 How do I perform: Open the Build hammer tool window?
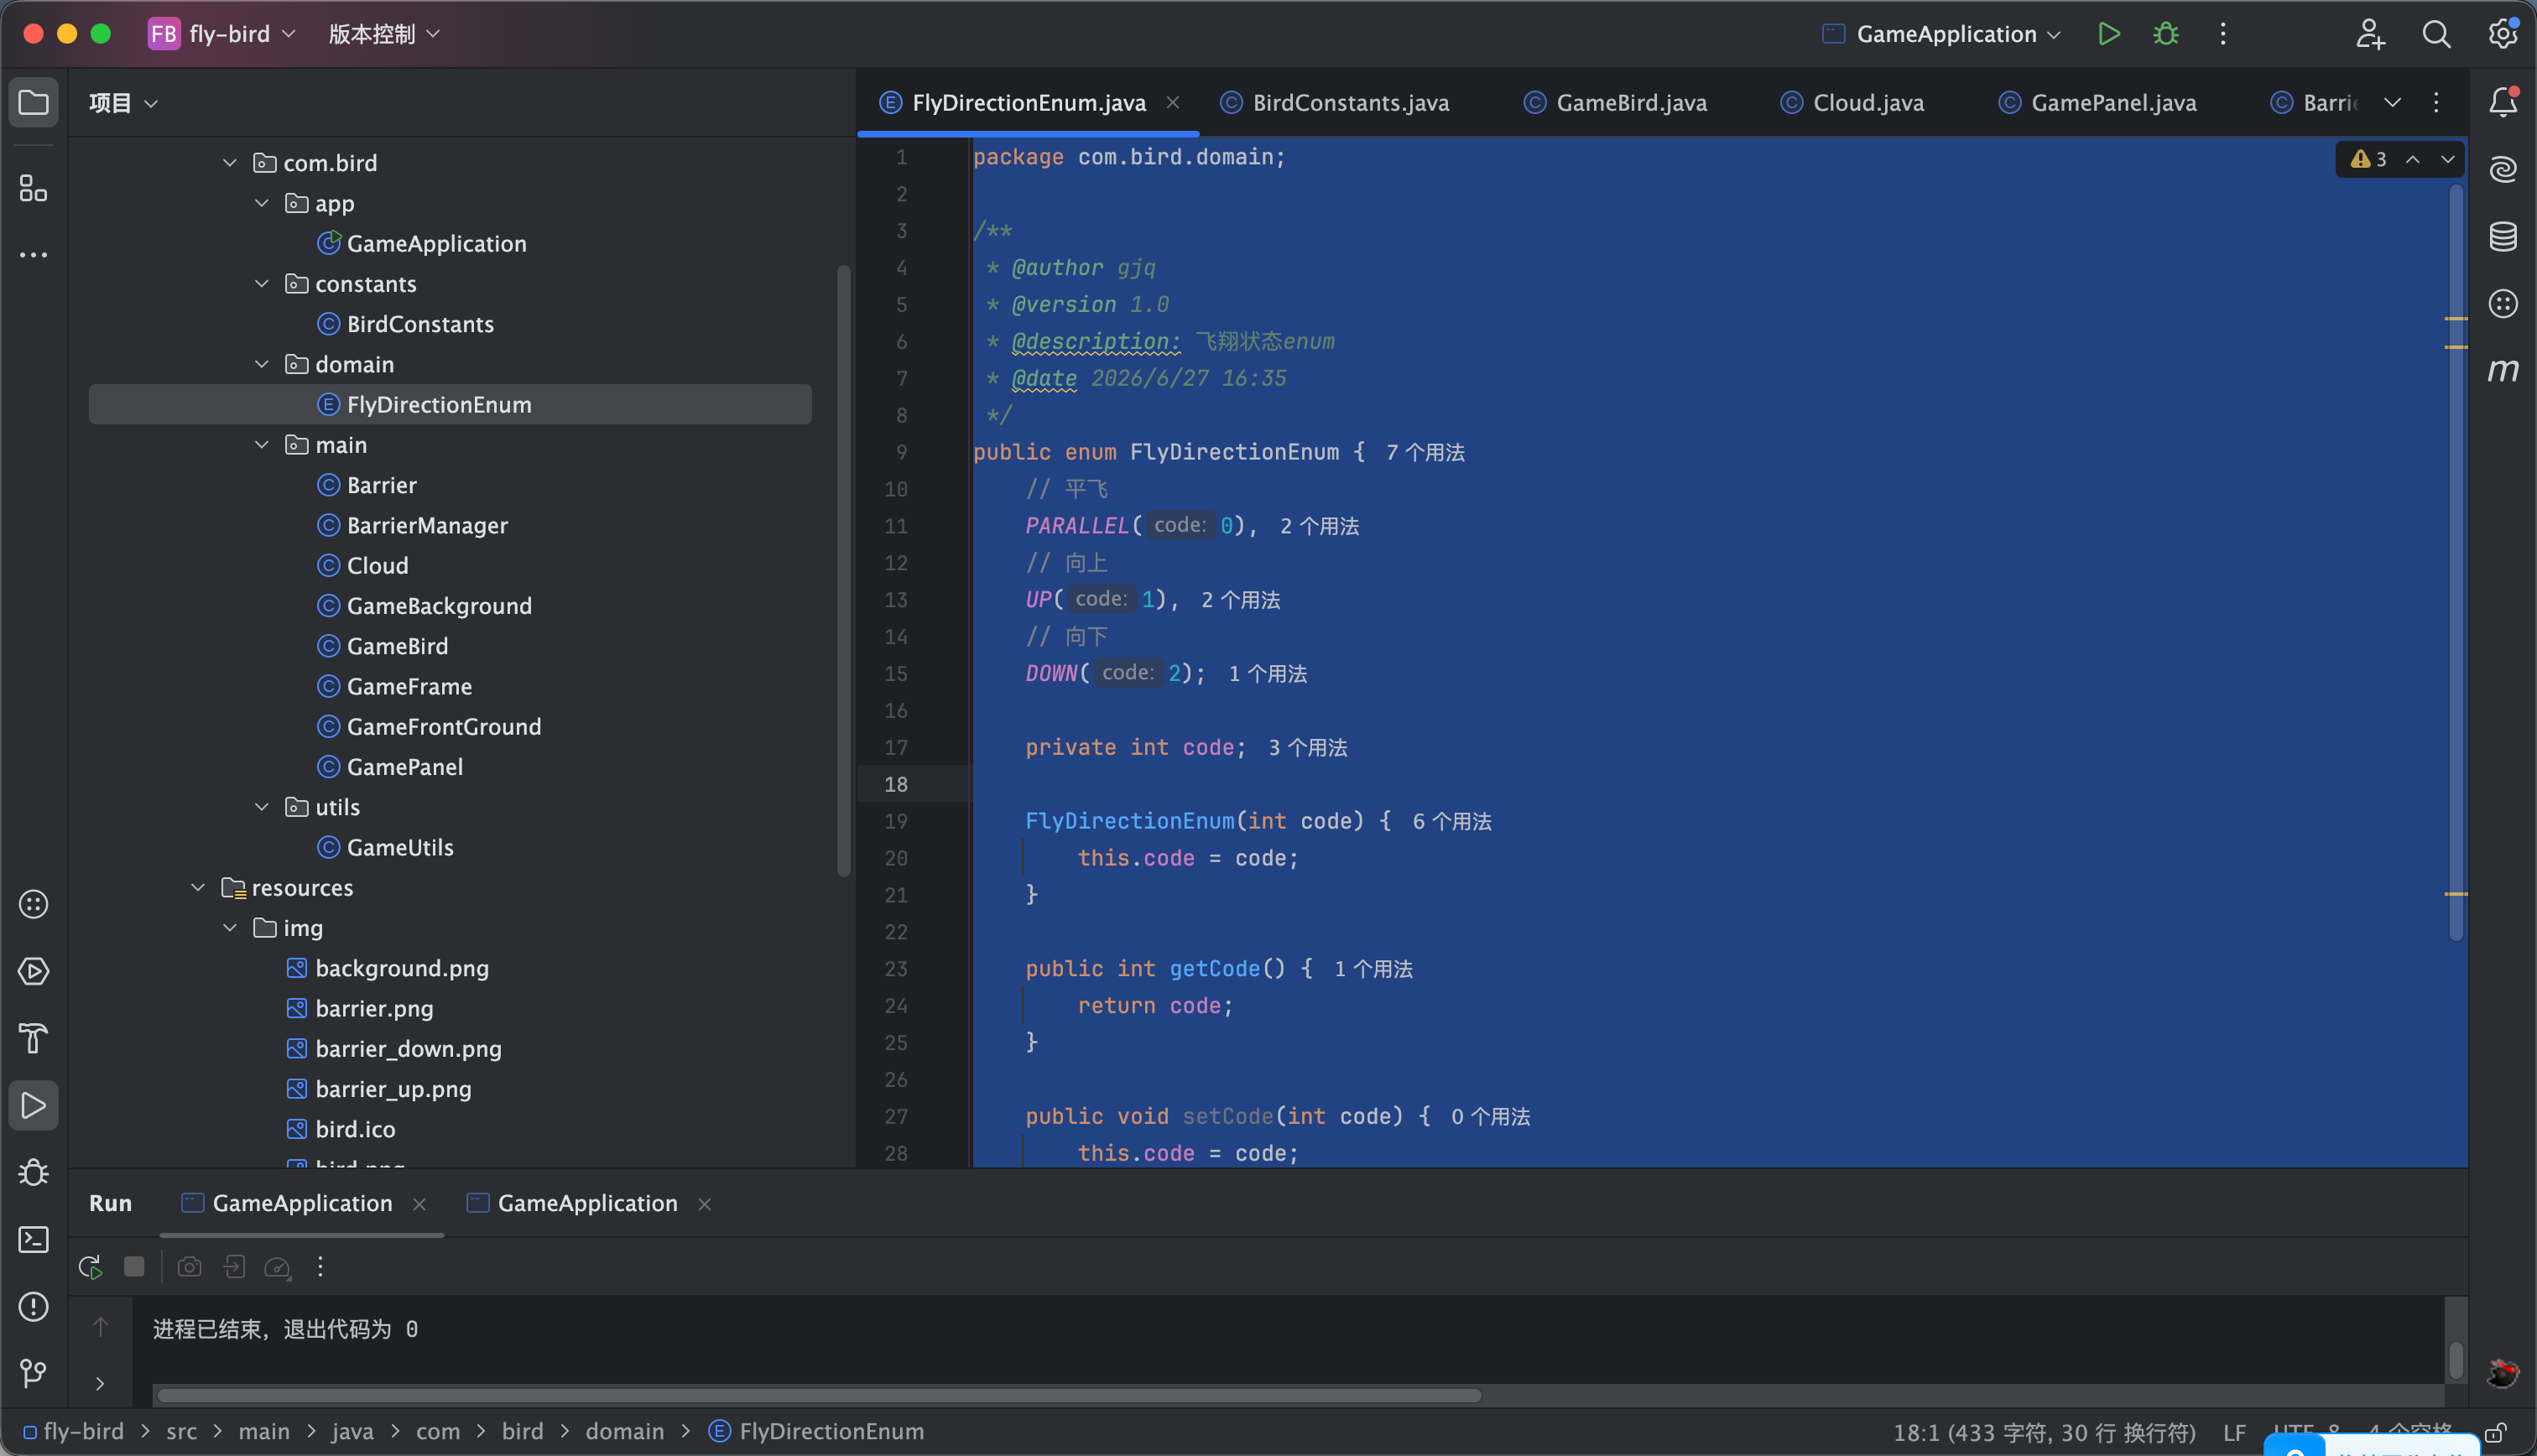[34, 1038]
